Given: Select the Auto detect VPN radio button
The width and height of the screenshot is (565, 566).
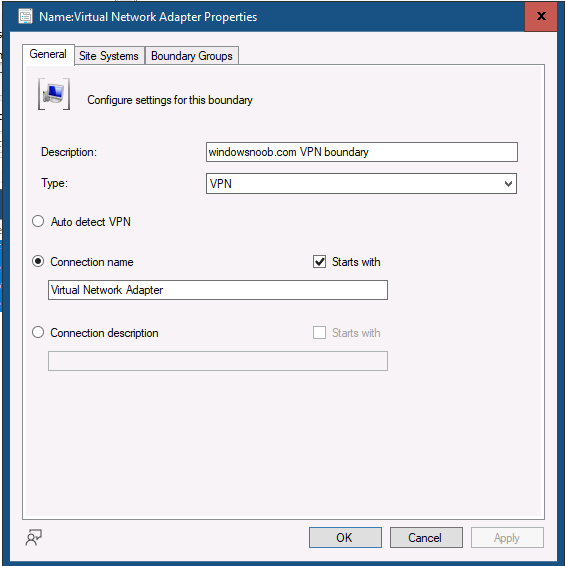Looking at the screenshot, I should coord(38,221).
